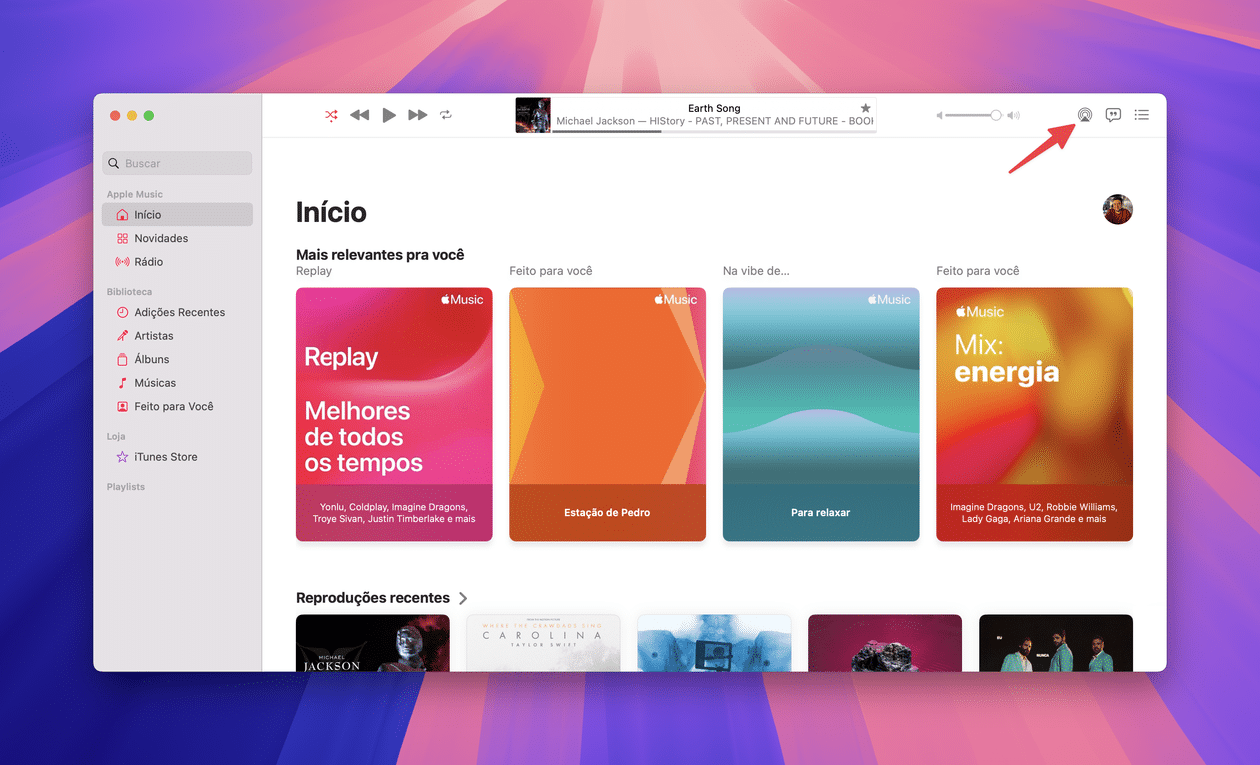Open the account profile avatar
1260x765 pixels.
coord(1118,210)
